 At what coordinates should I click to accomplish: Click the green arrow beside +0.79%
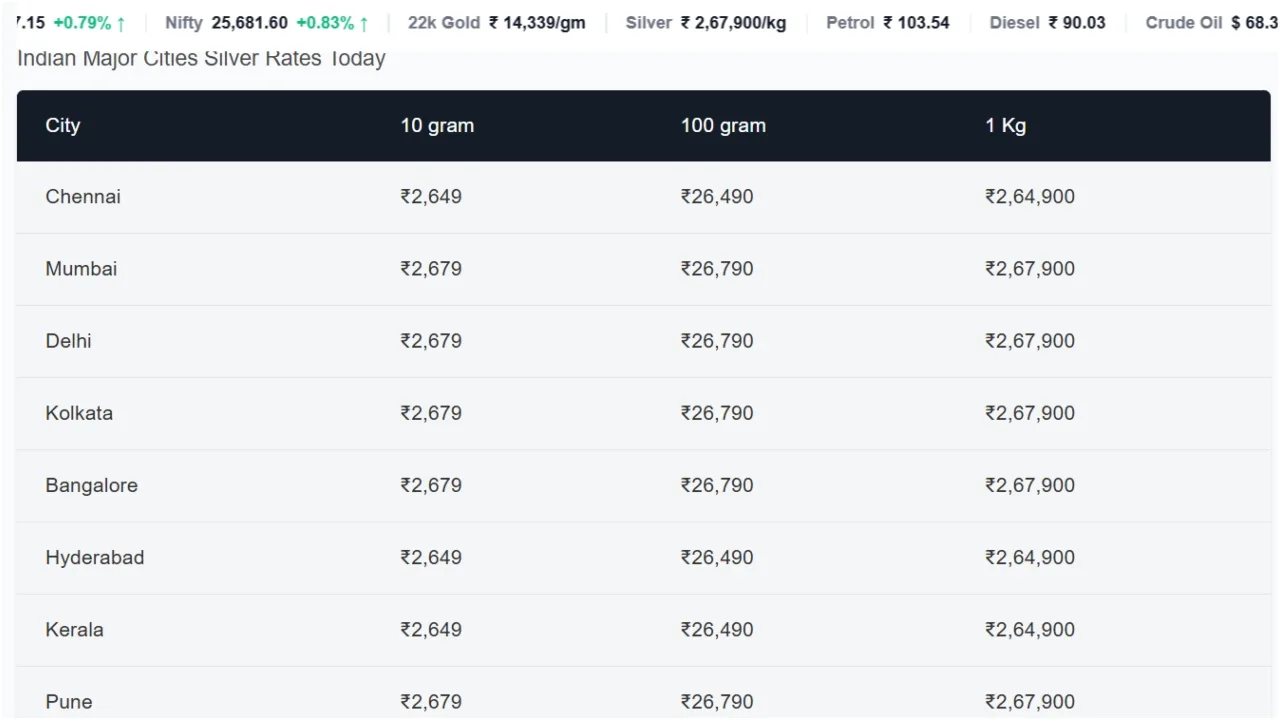[121, 23]
